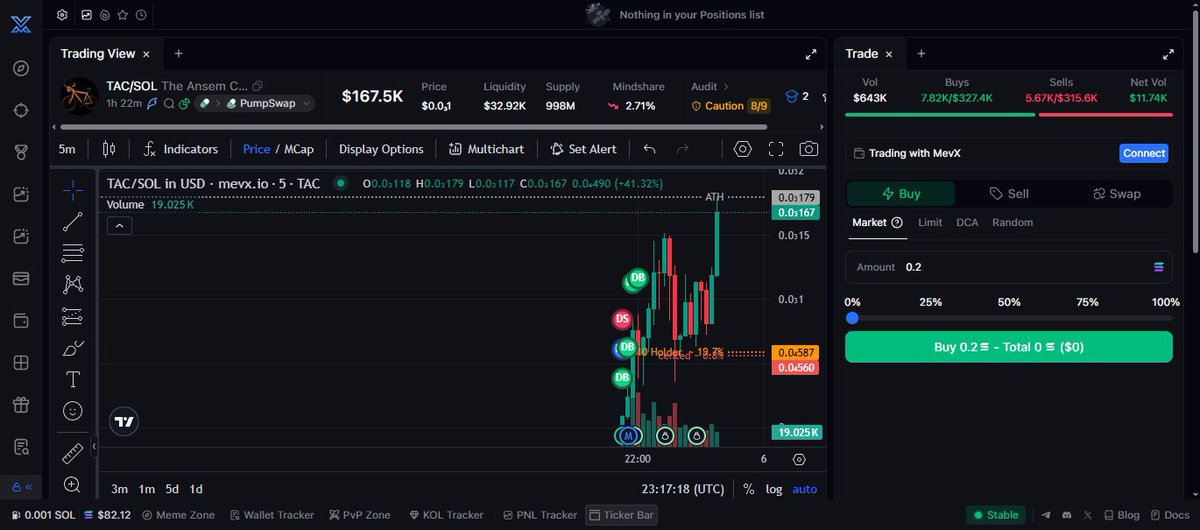
Task: Click the amount percentage slider handle
Action: [x=852, y=318]
